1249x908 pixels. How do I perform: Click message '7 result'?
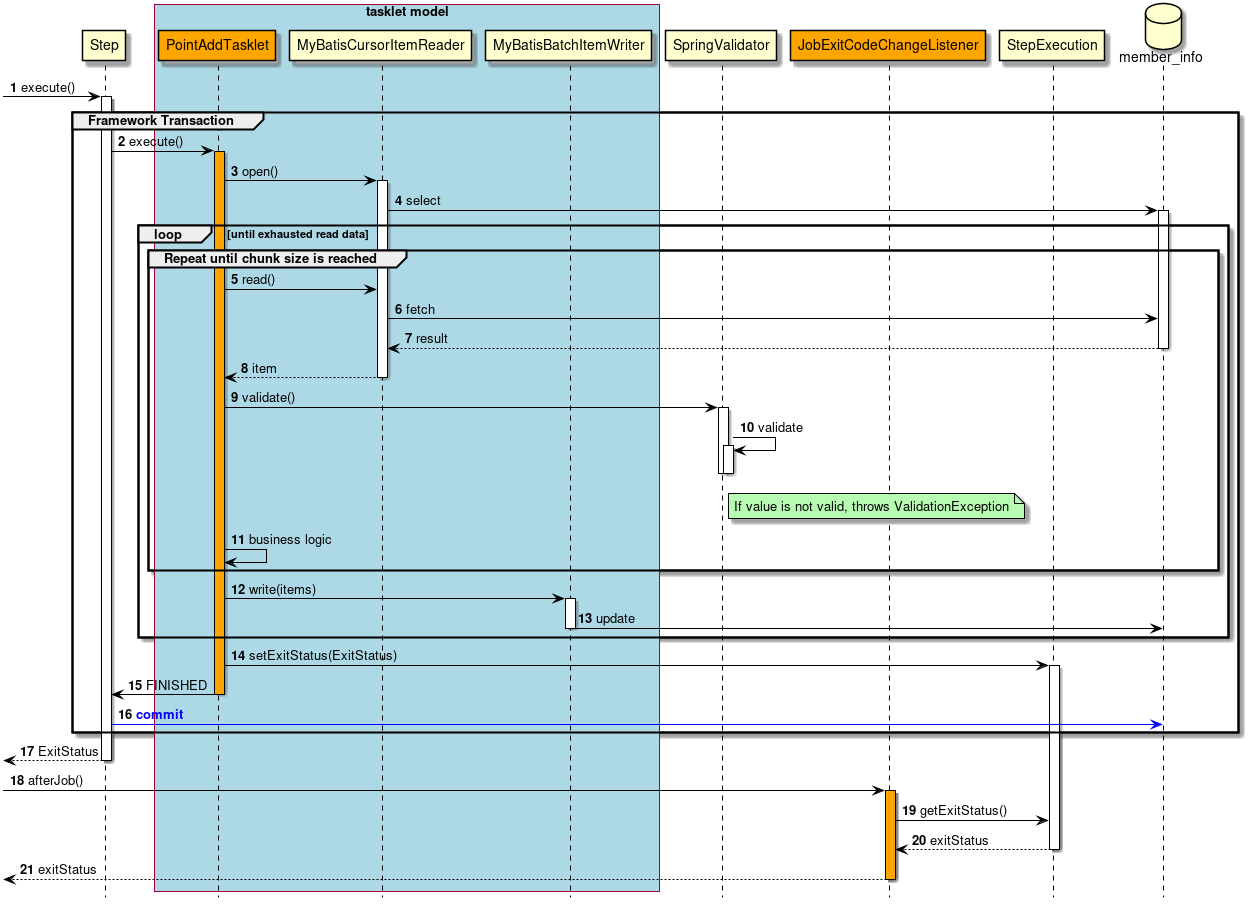click(426, 339)
